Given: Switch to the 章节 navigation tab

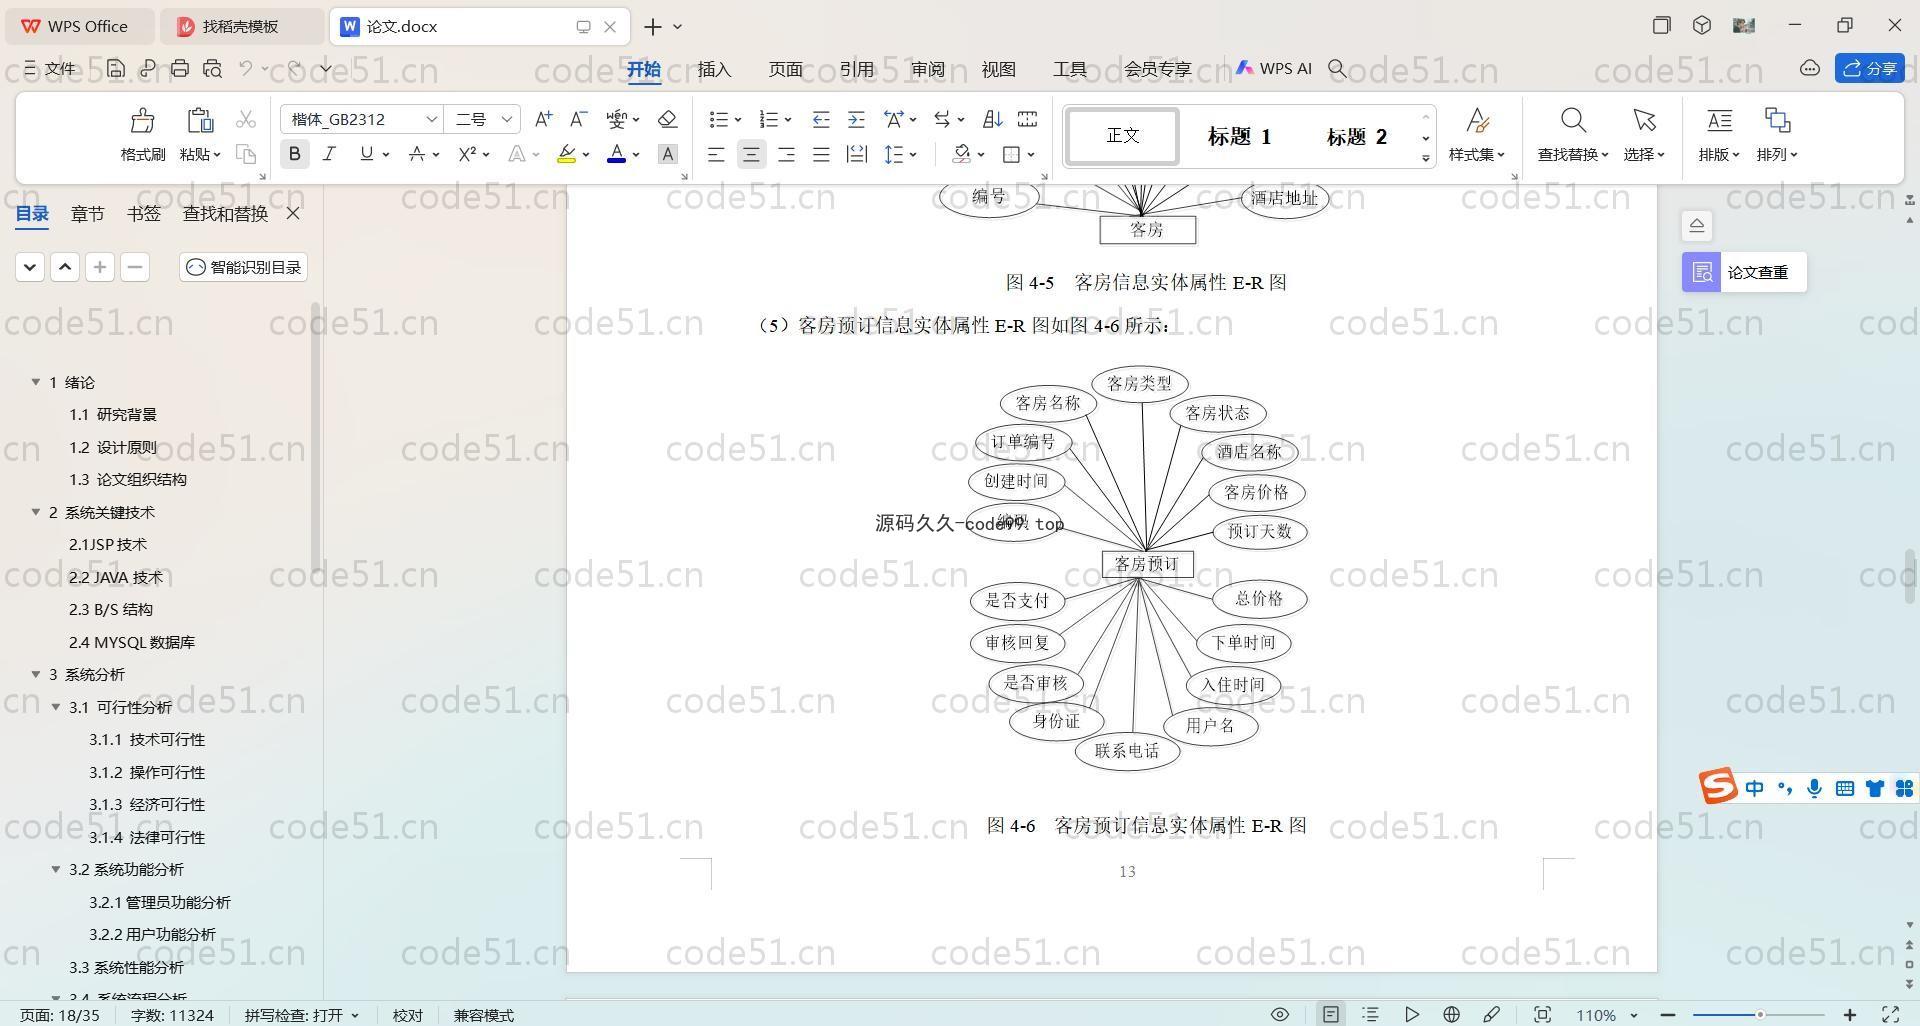Looking at the screenshot, I should point(87,213).
